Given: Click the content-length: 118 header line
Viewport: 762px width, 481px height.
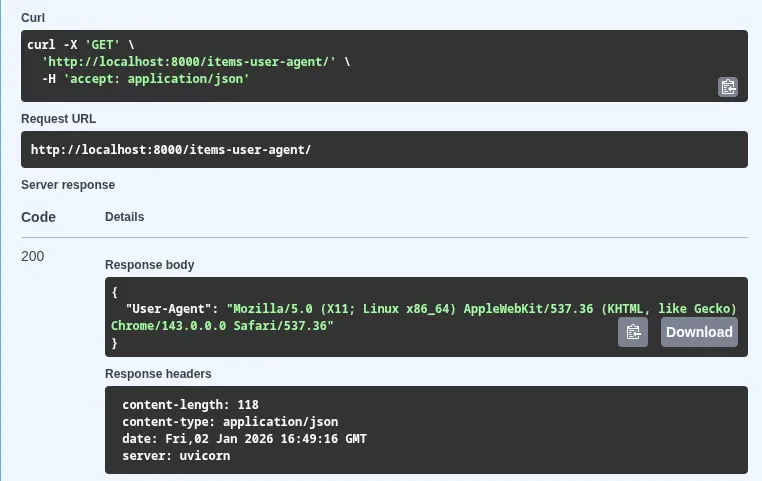Looking at the screenshot, I should pos(190,405).
